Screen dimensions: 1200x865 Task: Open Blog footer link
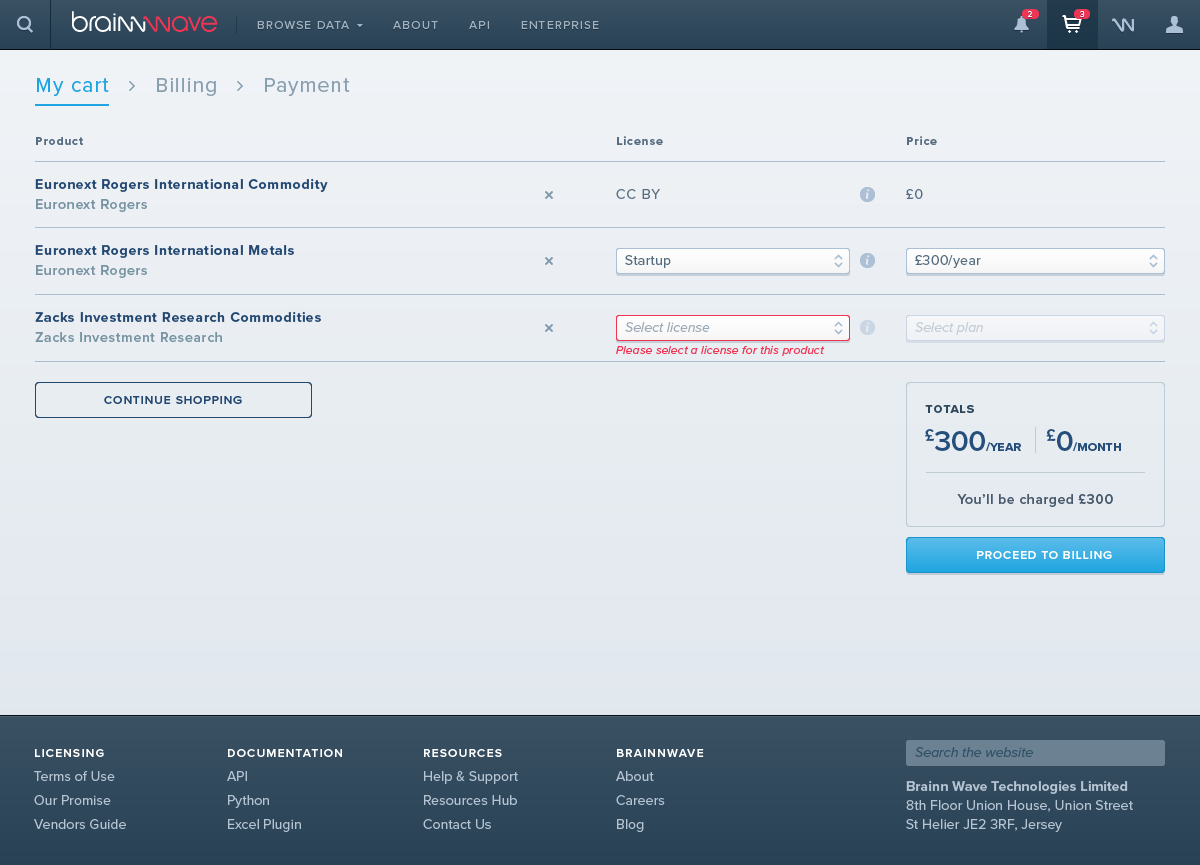(630, 825)
